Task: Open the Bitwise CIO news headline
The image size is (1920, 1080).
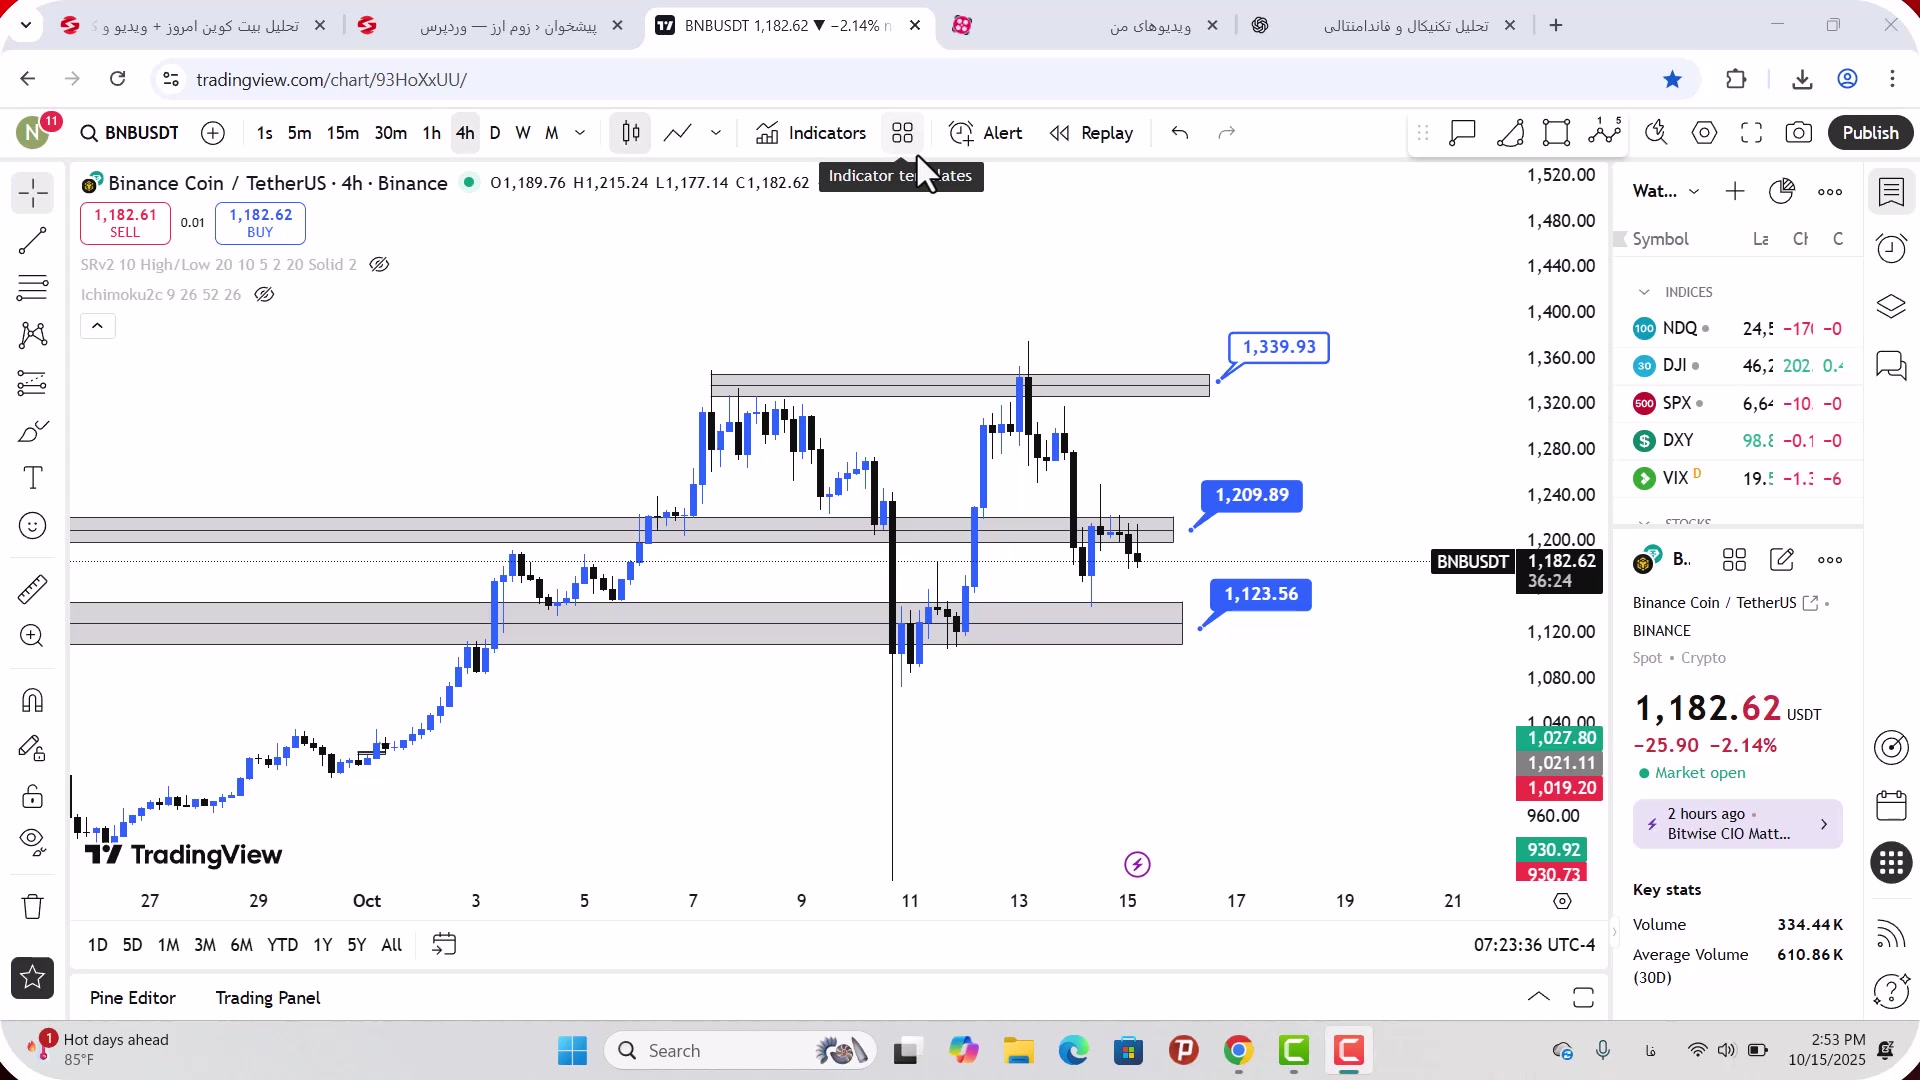Action: (1738, 825)
